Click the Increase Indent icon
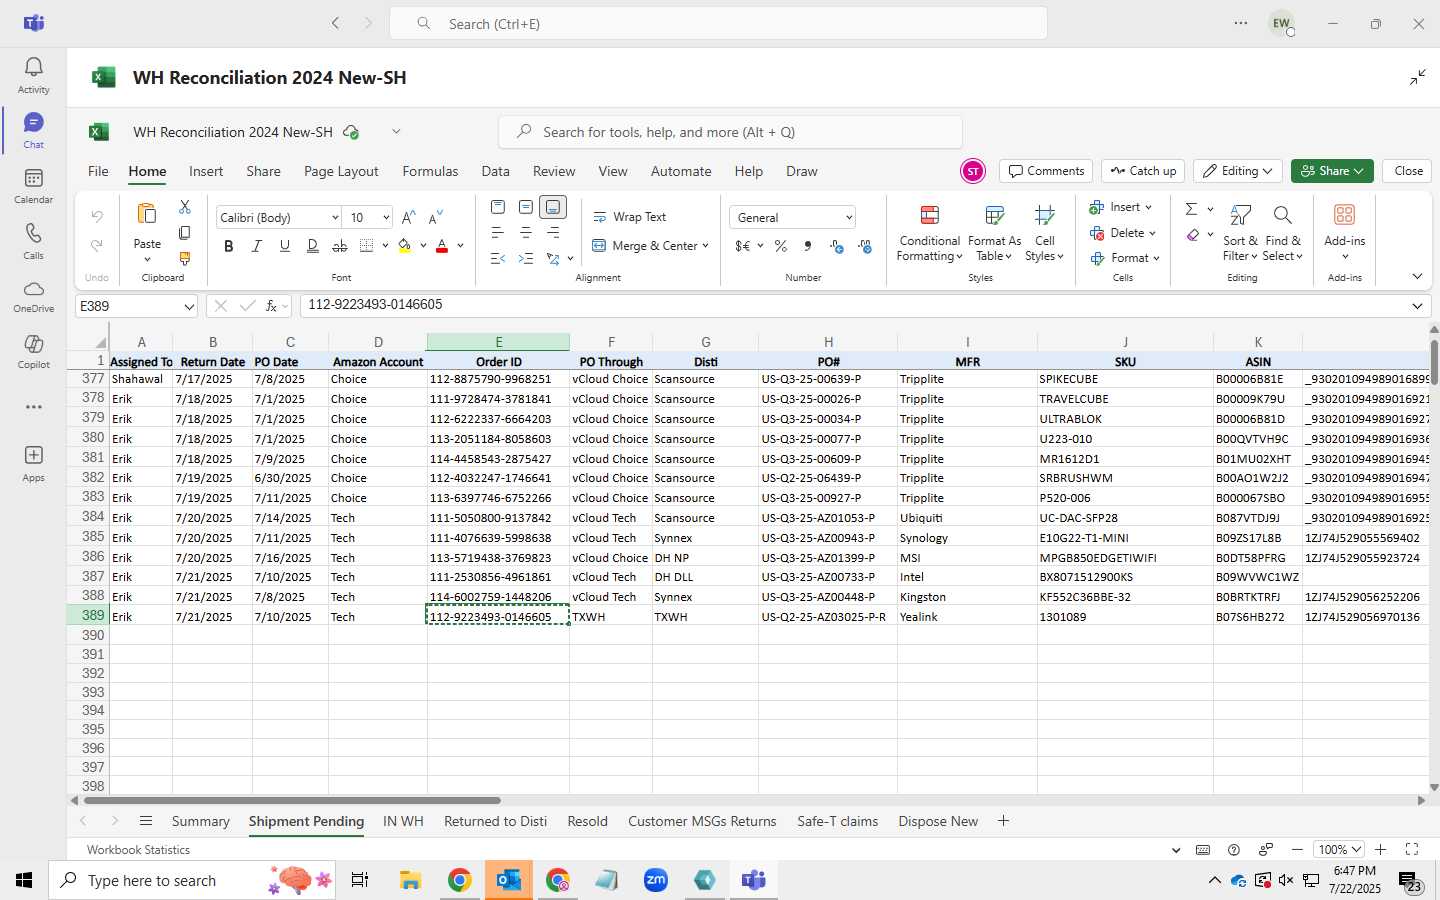1440x900 pixels. click(x=526, y=258)
